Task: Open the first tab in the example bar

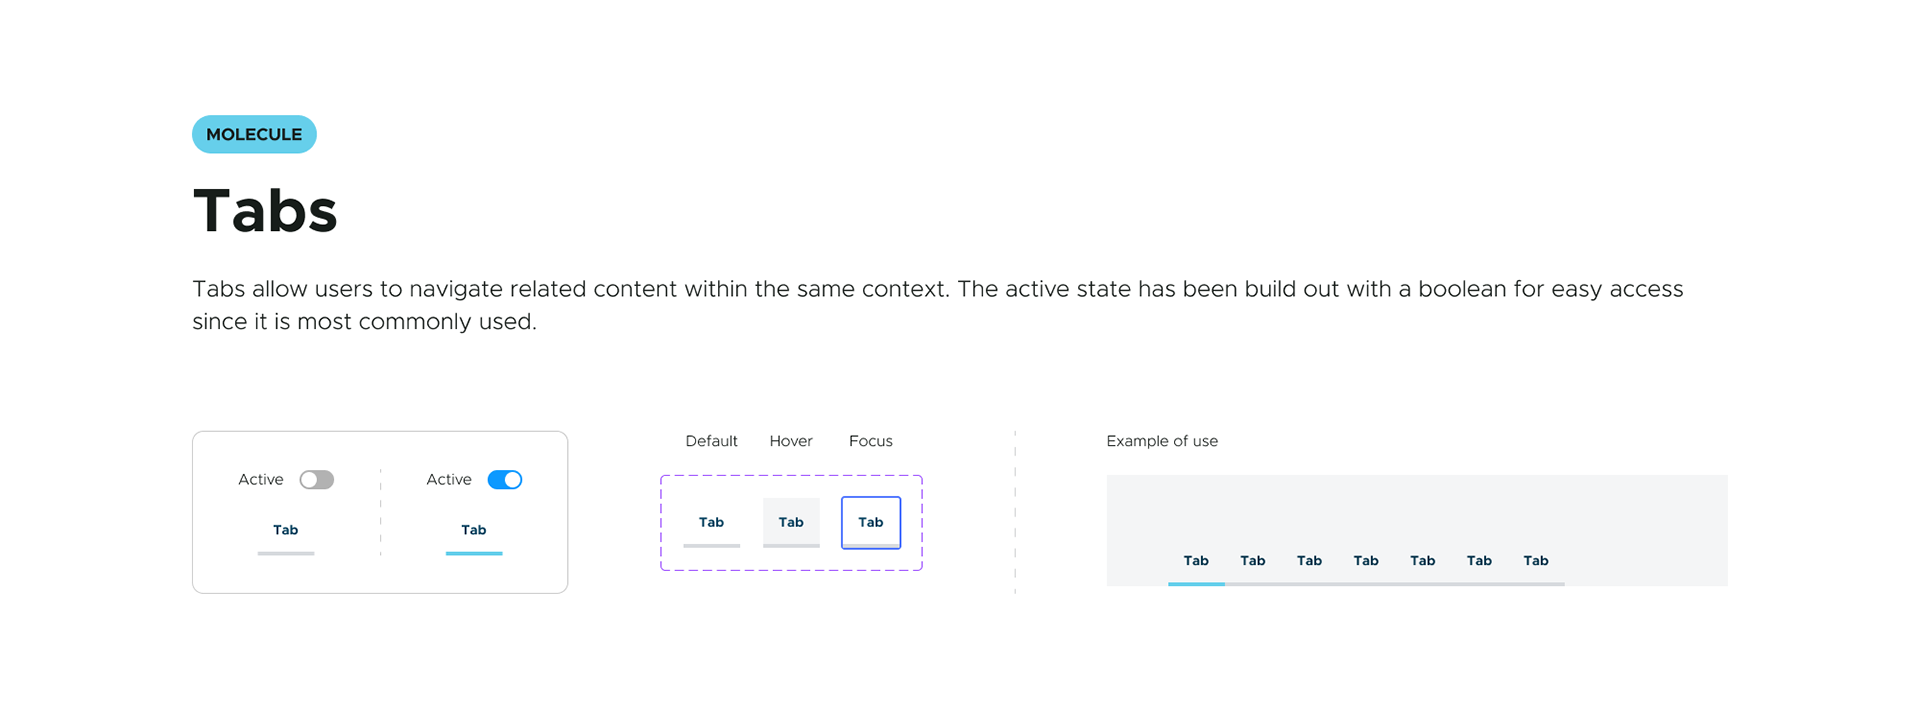Action: pyautogui.click(x=1196, y=561)
